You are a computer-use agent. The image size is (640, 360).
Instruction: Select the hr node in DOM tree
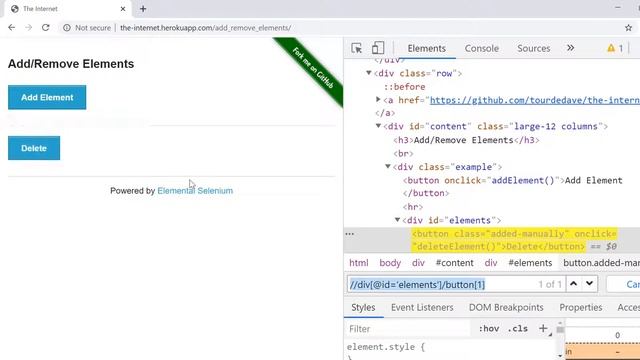click(x=413, y=207)
